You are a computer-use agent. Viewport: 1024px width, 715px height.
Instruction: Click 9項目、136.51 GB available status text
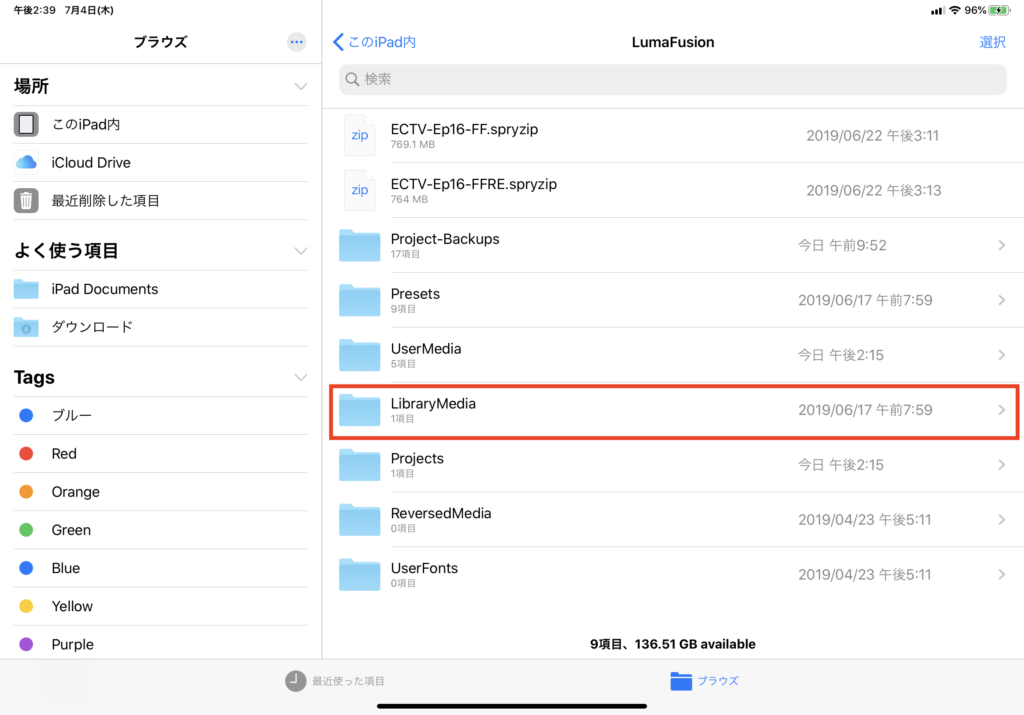coord(673,644)
